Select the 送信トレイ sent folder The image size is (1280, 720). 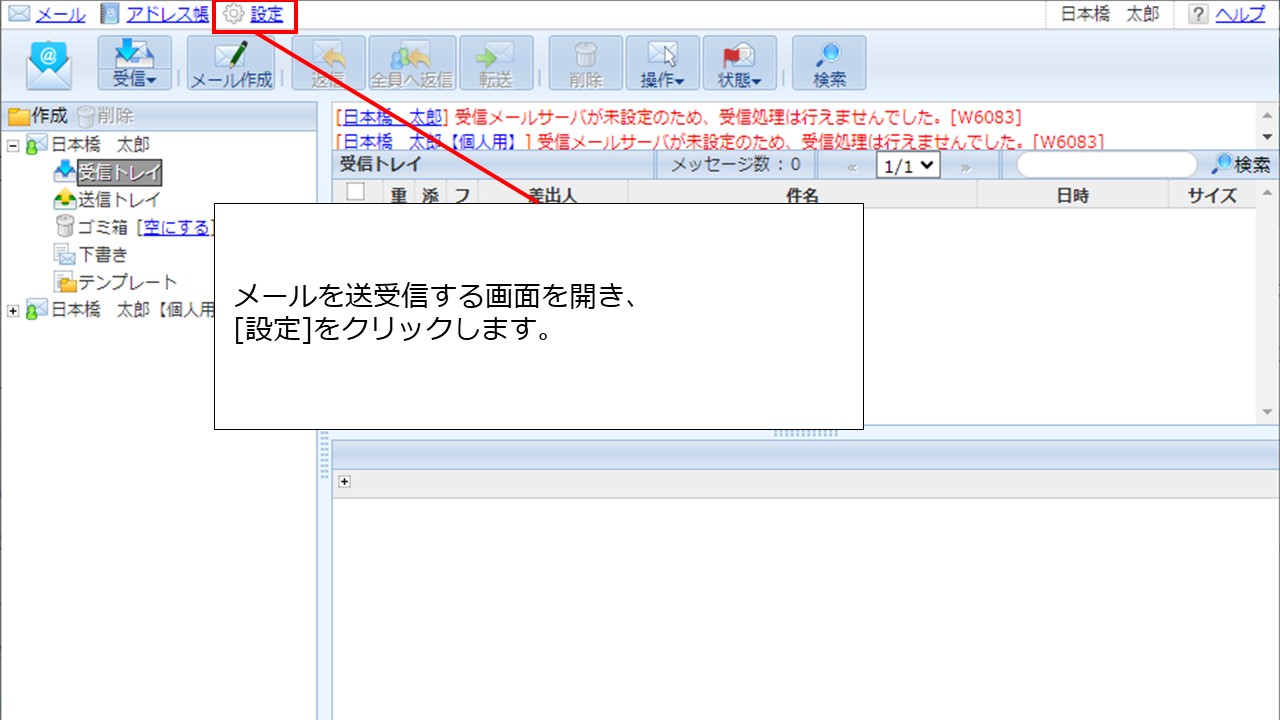click(119, 200)
